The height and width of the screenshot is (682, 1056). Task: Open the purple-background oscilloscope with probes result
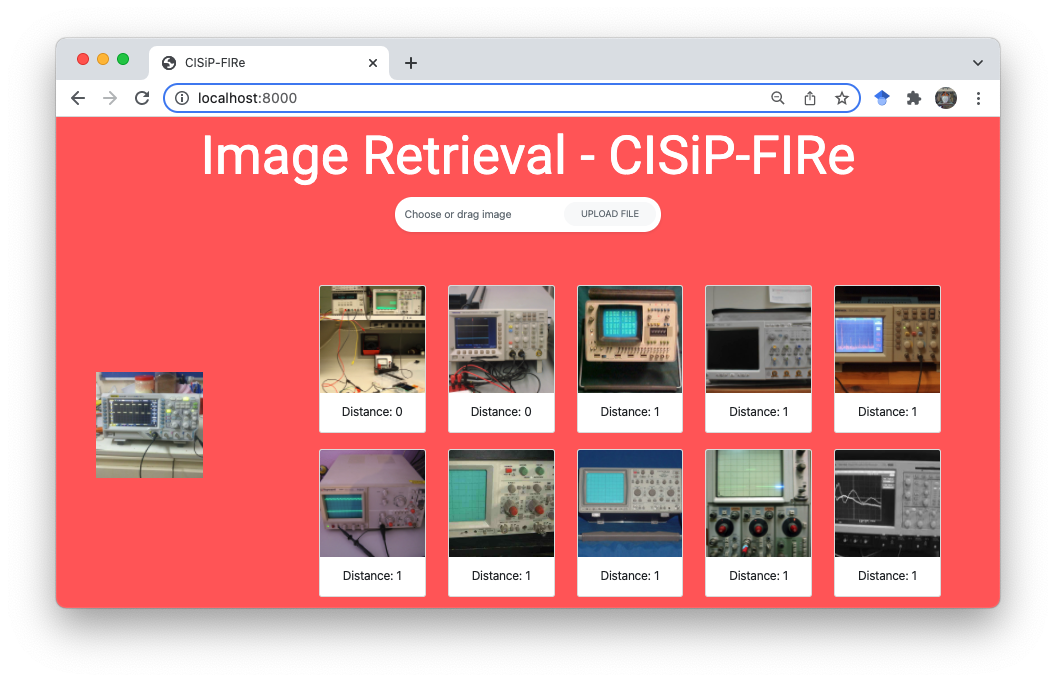372,523
